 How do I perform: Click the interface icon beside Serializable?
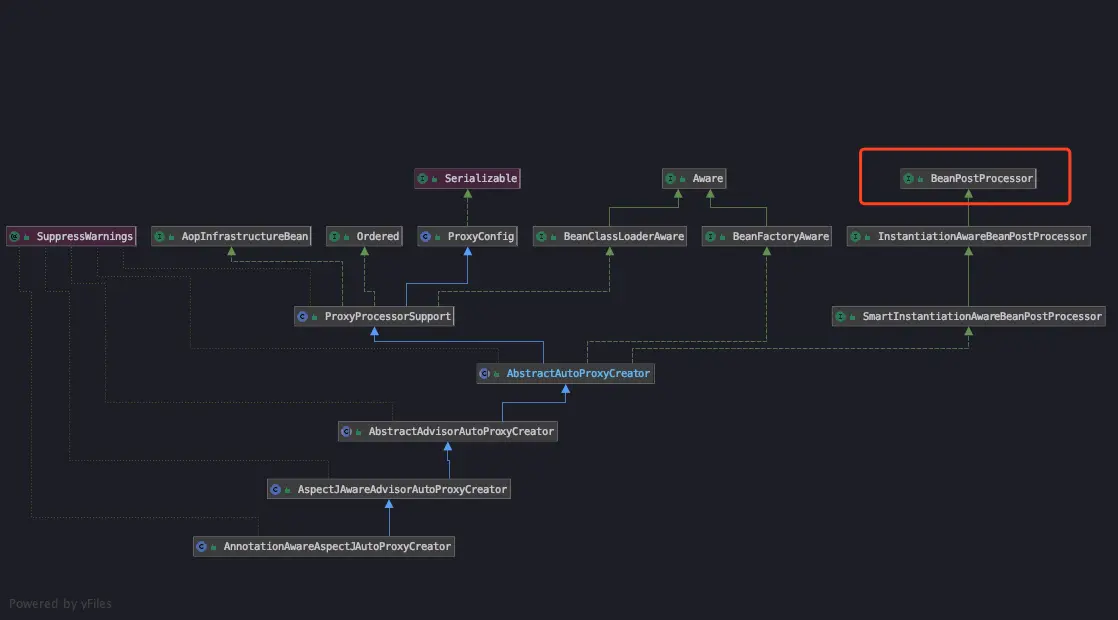(x=424, y=178)
